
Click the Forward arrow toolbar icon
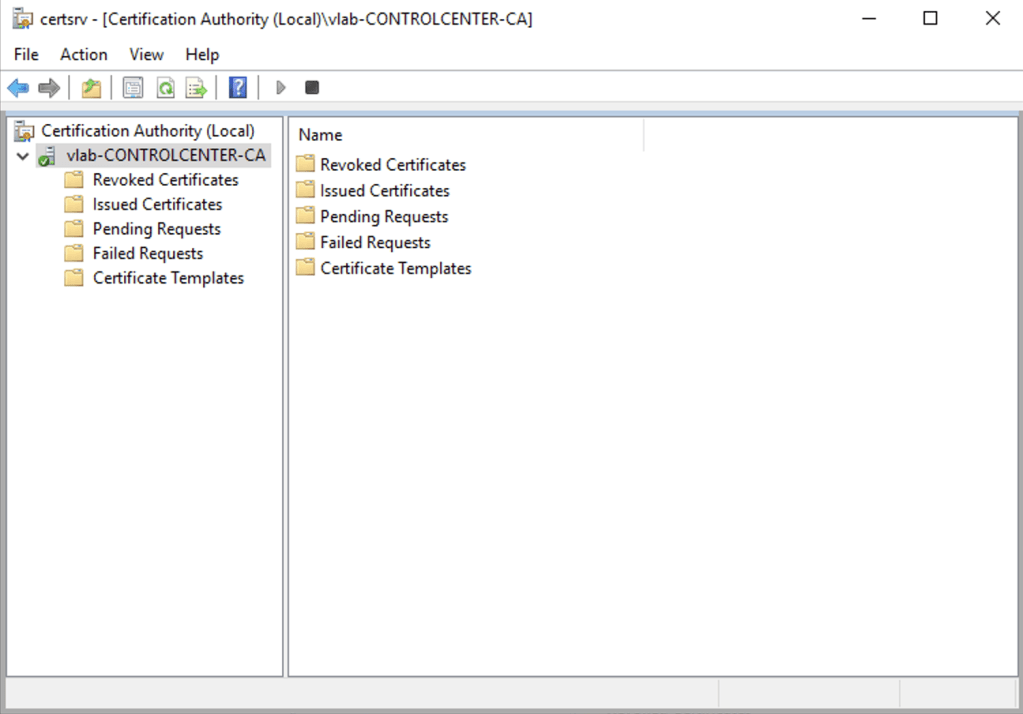49,88
